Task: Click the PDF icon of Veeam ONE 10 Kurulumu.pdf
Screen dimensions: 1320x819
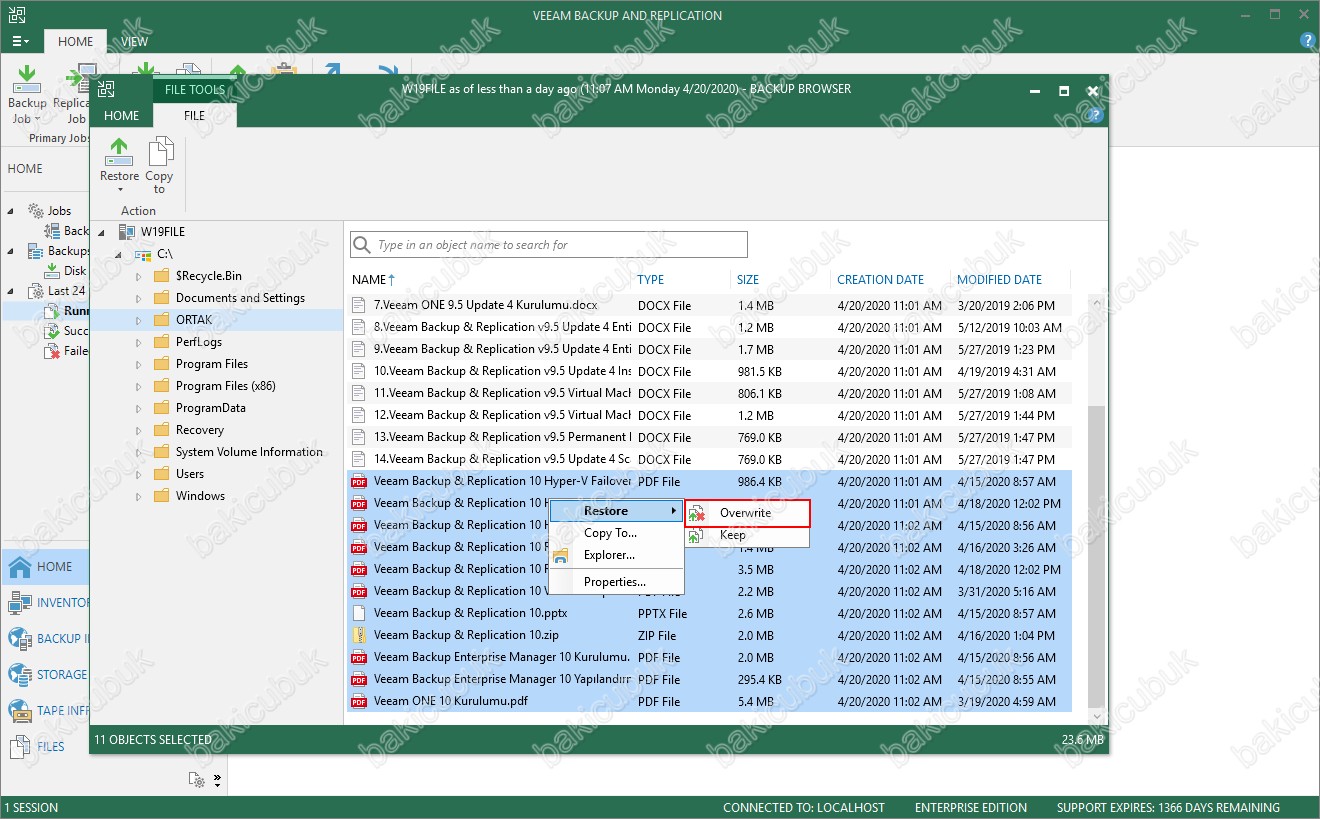Action: click(x=360, y=702)
